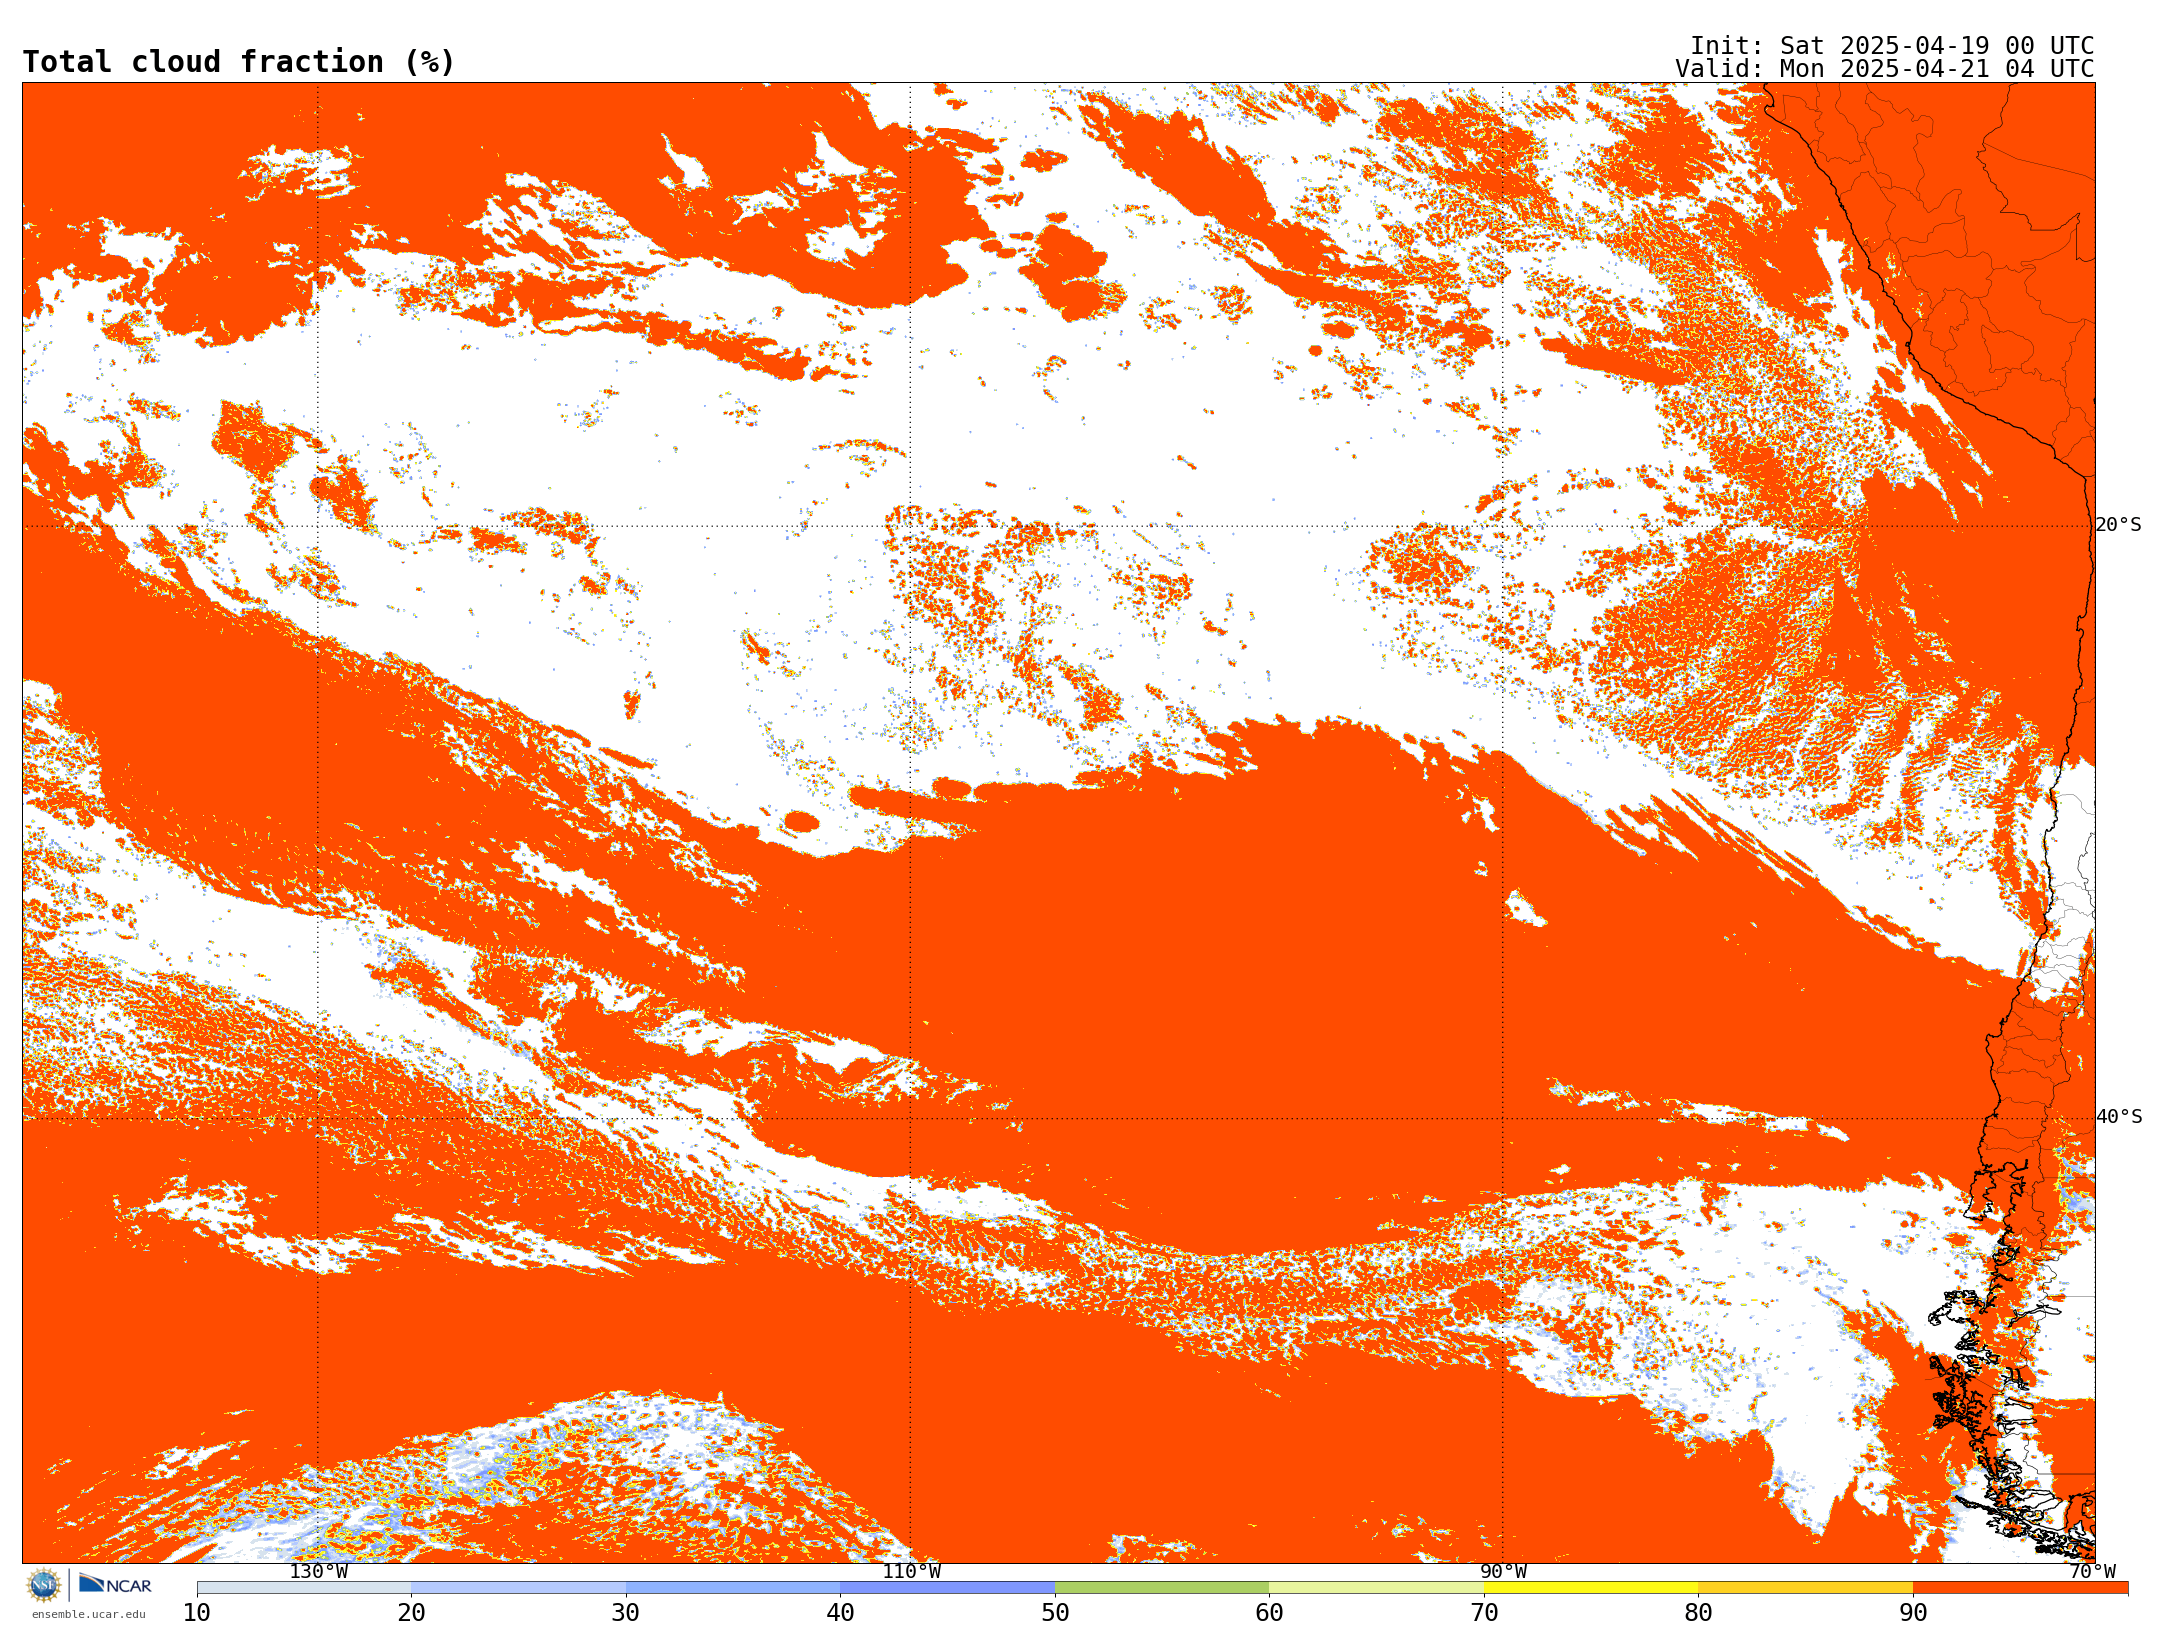Click the 20-30 percent light blue segment
Screen dimensions: 2160x1626
[x=519, y=1588]
